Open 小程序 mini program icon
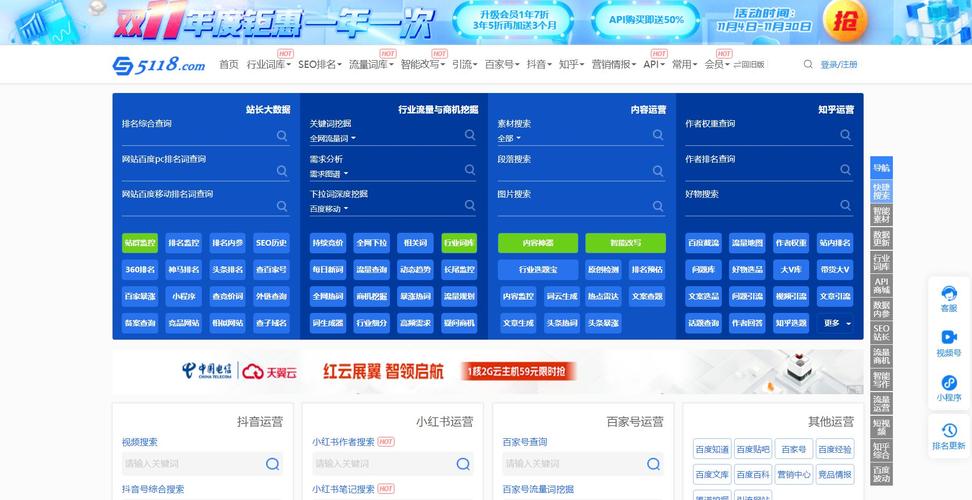 (948, 383)
